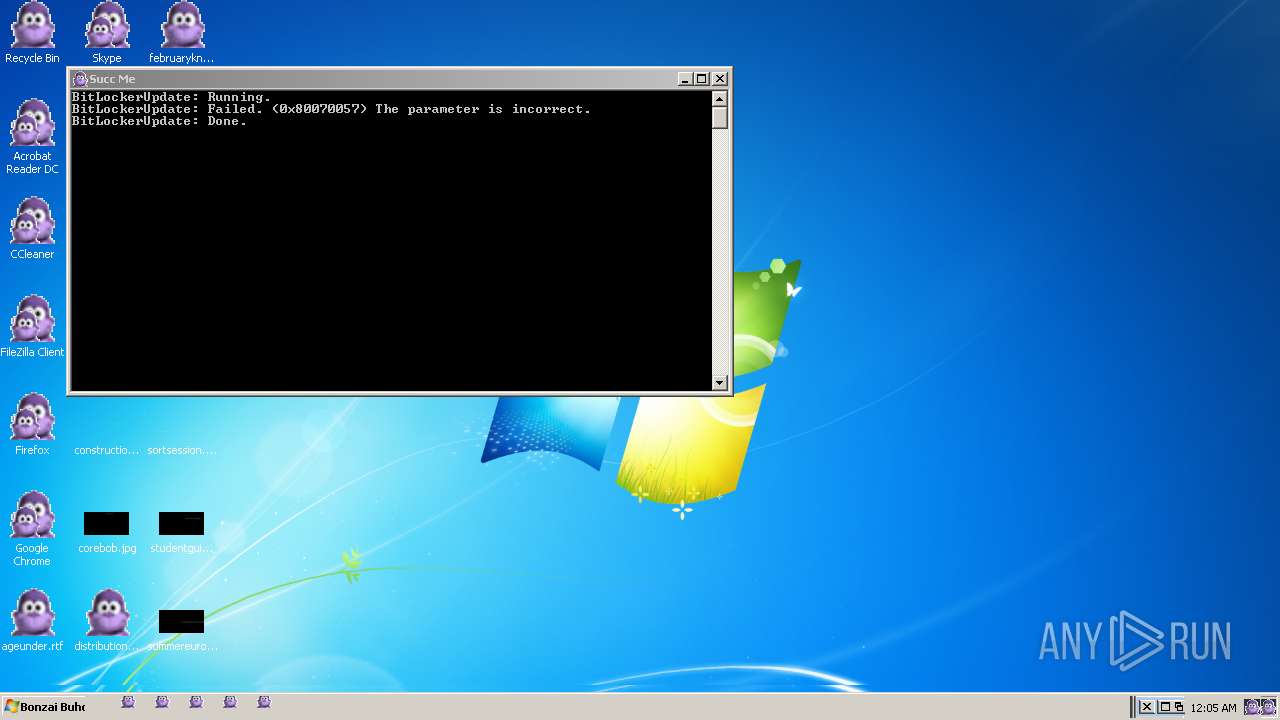Click the X icon in system tray
Screen dimensions: 1280x720
tap(1147, 707)
